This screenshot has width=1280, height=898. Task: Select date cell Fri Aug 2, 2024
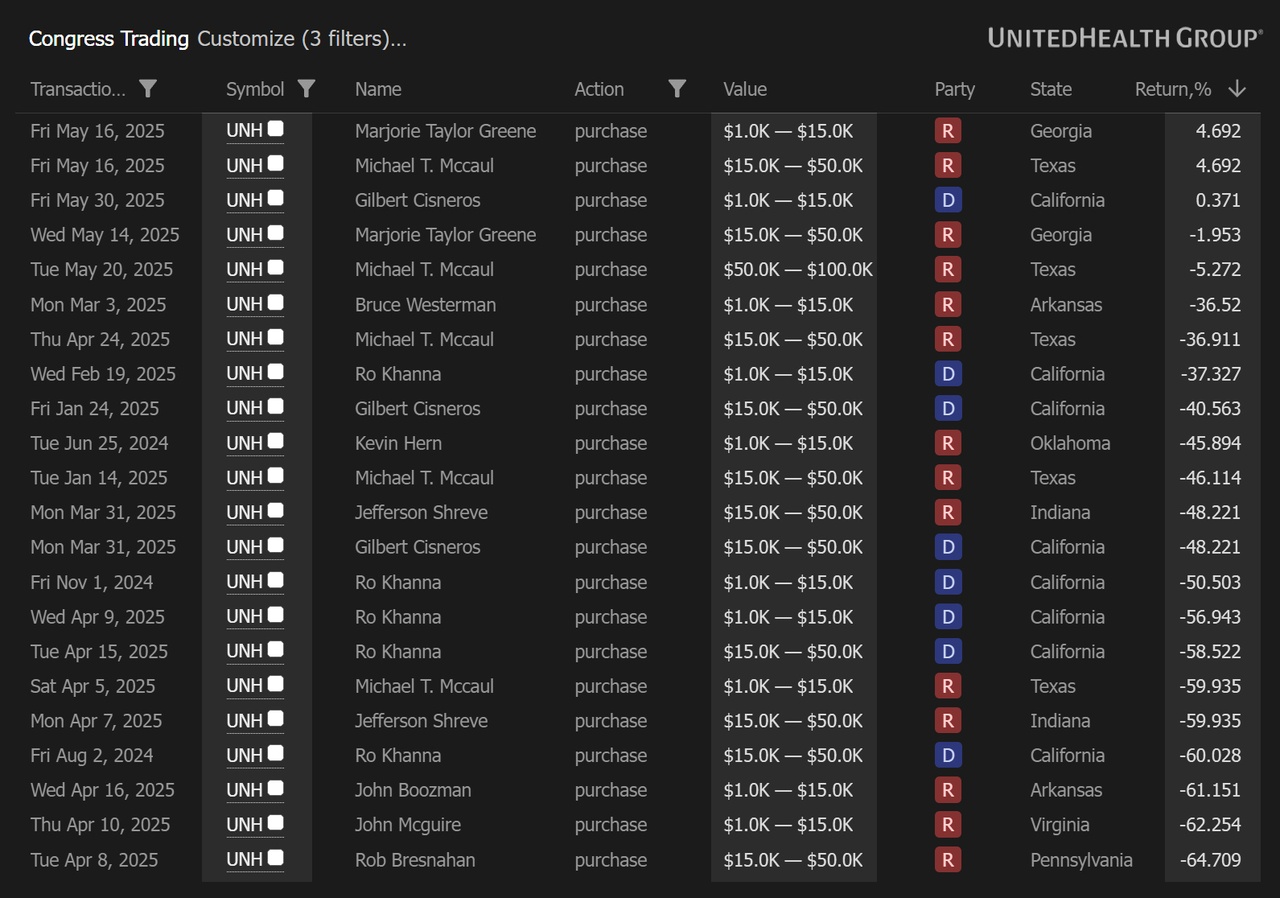pos(92,755)
